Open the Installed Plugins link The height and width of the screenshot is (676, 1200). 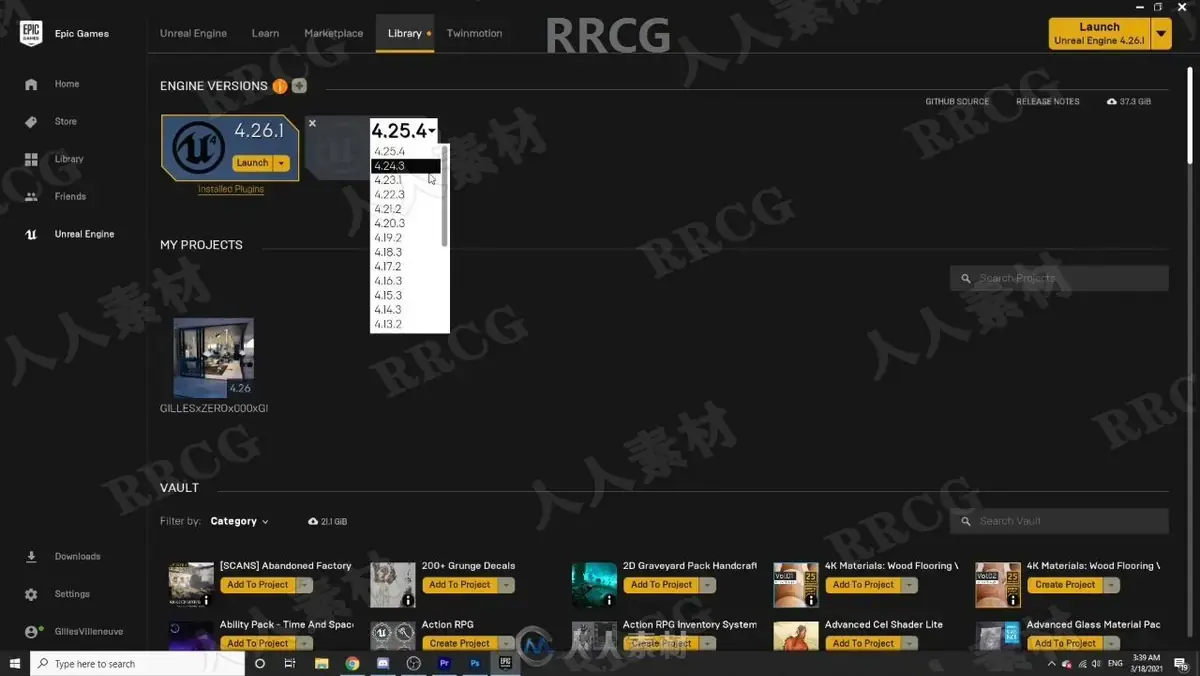231,189
